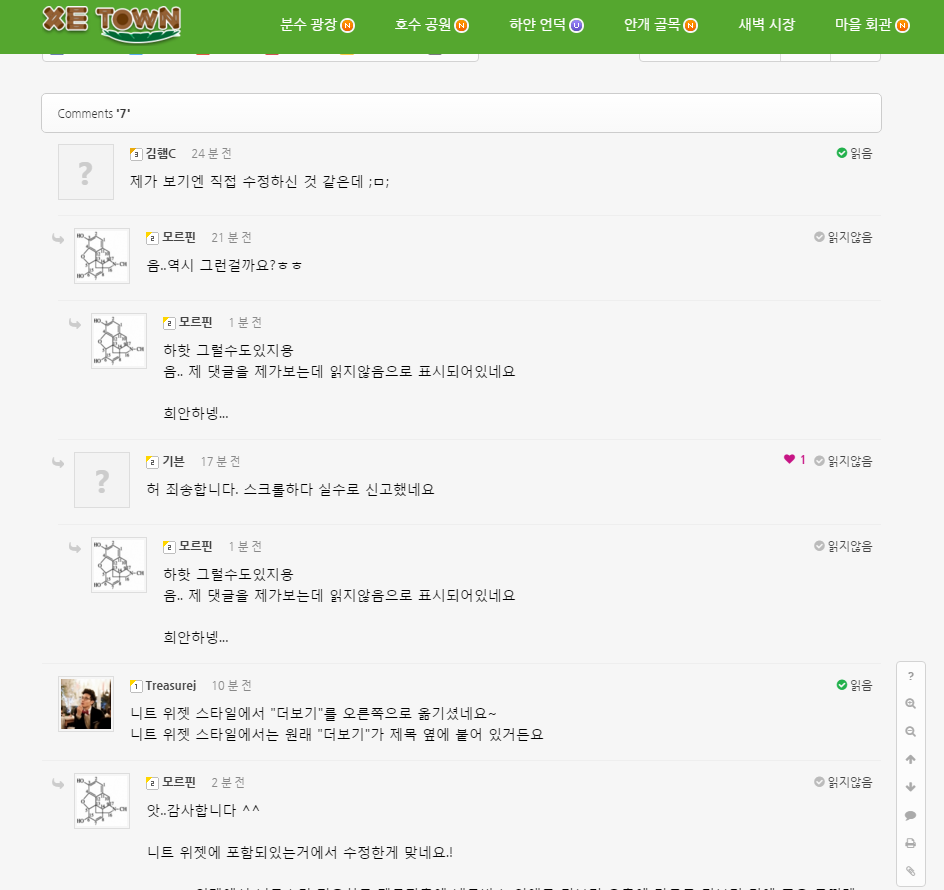The height and width of the screenshot is (890, 944).
Task: Open the 호수 공원 menu
Action: point(431,25)
